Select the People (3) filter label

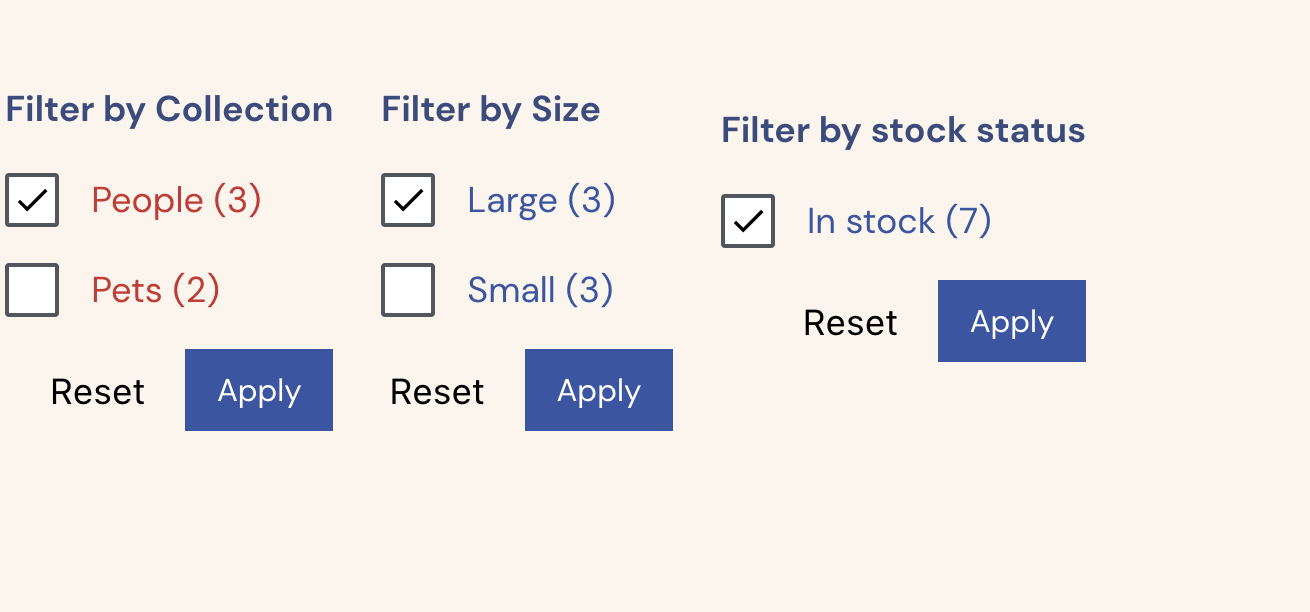[x=176, y=200]
